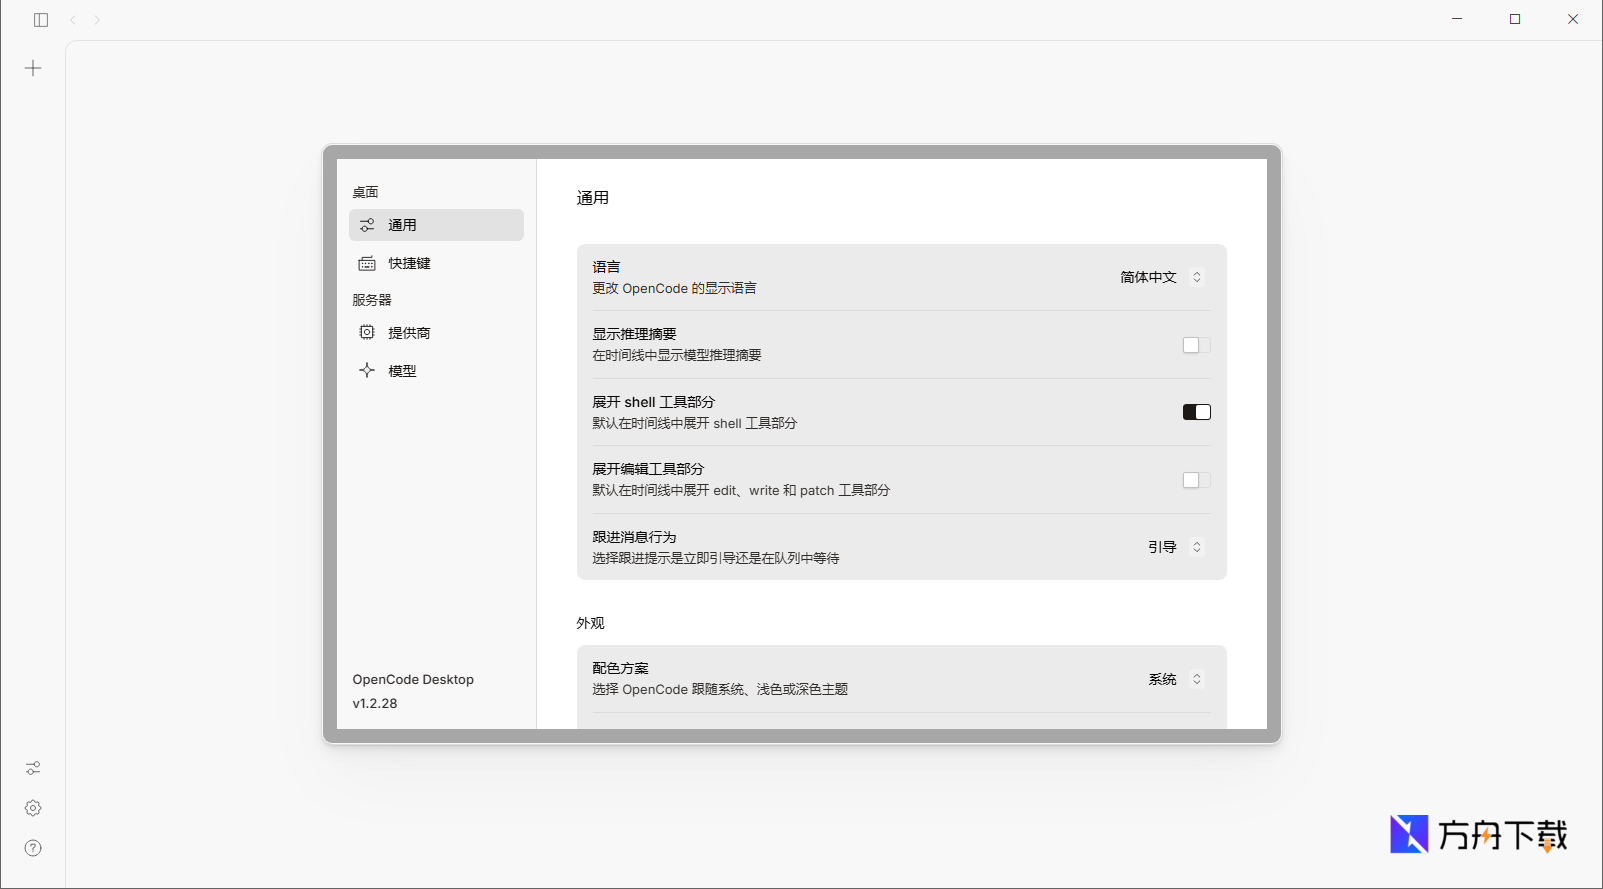This screenshot has height=889, width=1603.
Task: Switch to the 提供商 settings tab
Action: [436, 332]
